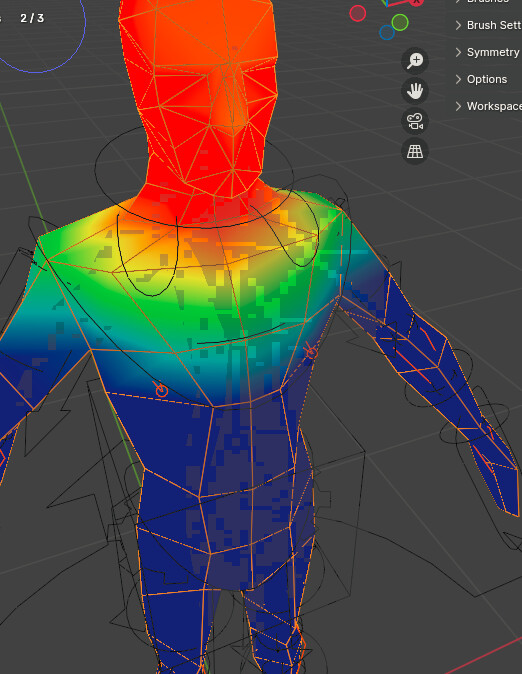Click the pan hand viewport icon
Screen dimensions: 522x674
(x=415, y=91)
